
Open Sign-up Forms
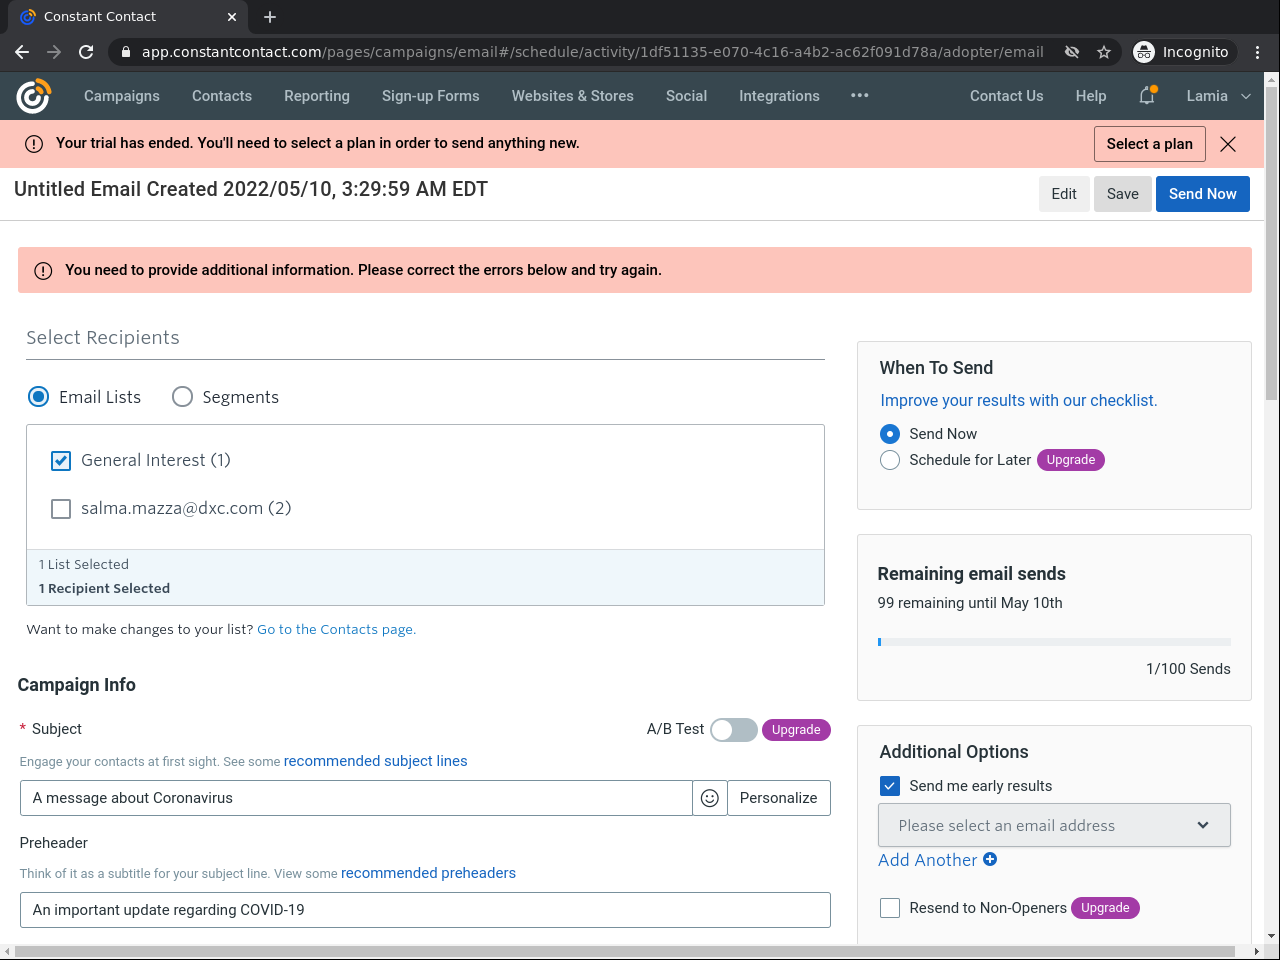pos(431,96)
